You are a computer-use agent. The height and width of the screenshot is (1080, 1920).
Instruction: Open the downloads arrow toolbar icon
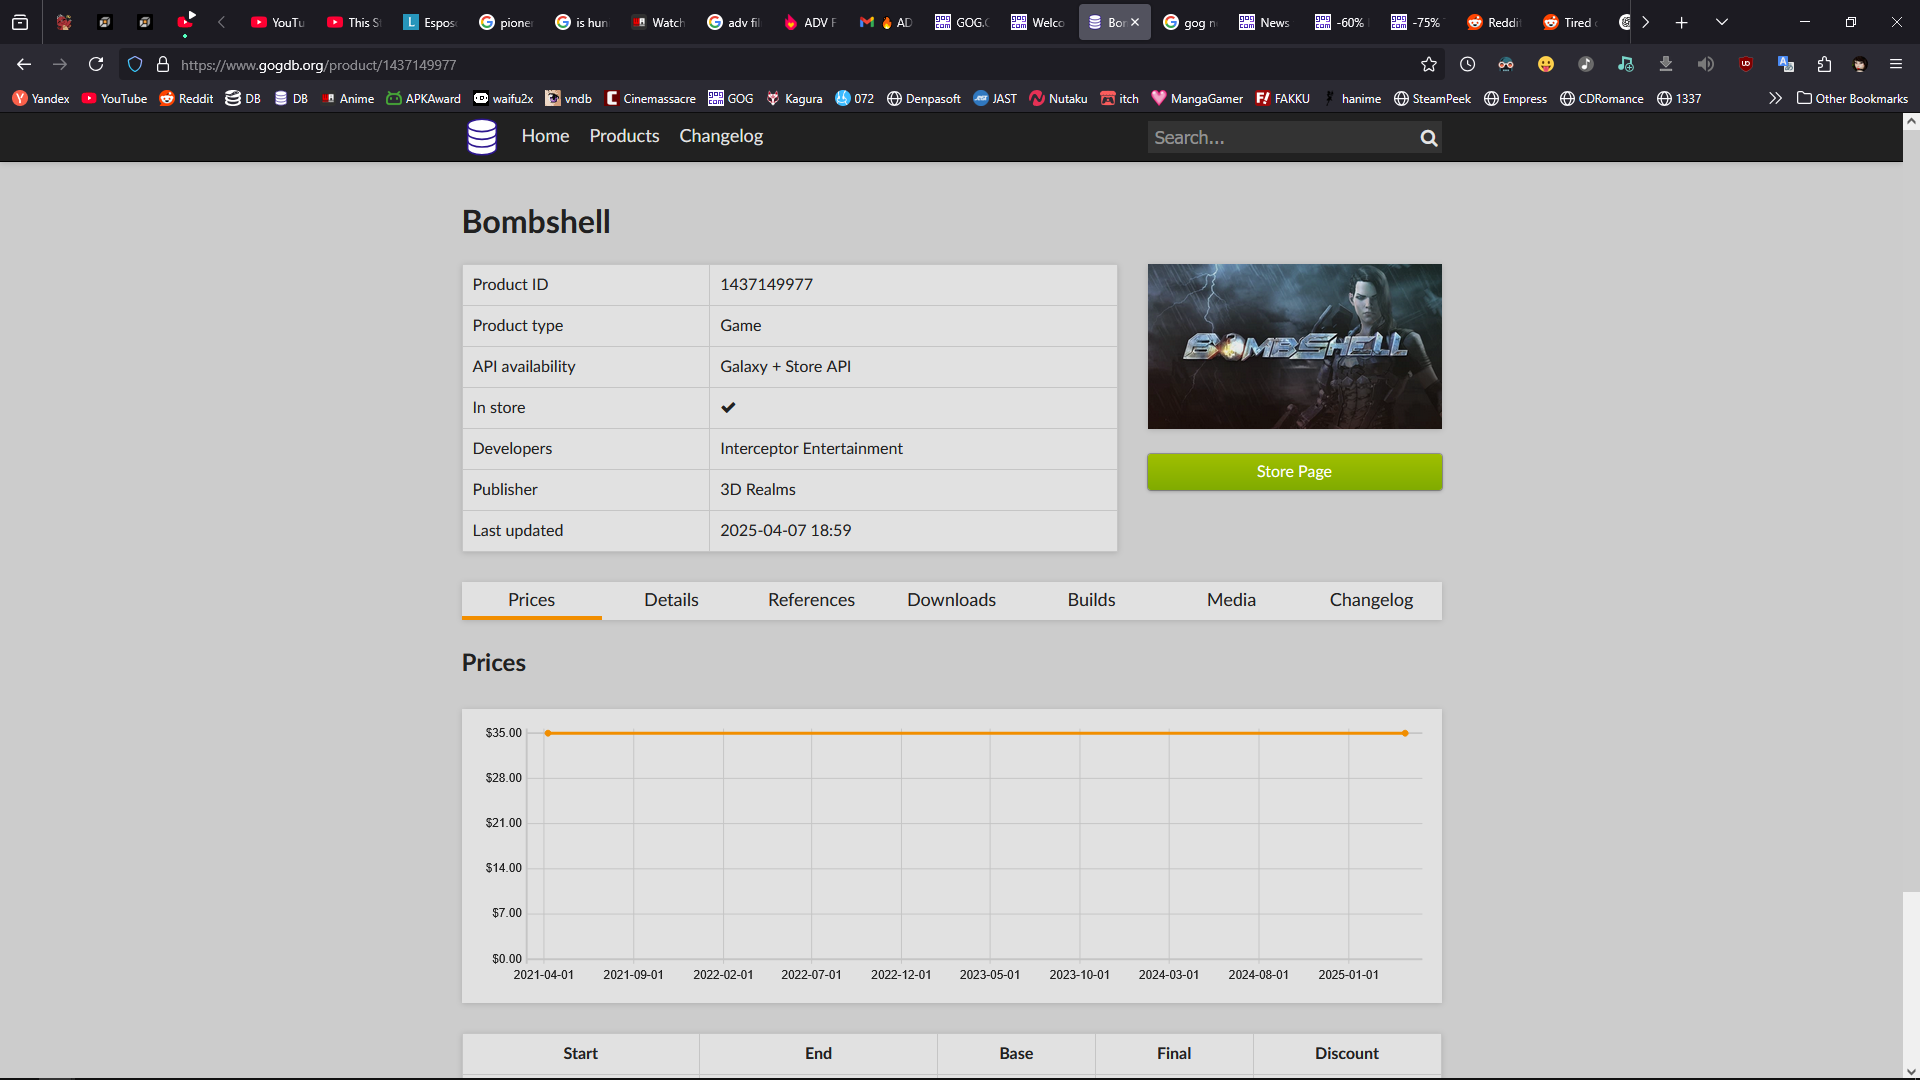pos(1666,64)
